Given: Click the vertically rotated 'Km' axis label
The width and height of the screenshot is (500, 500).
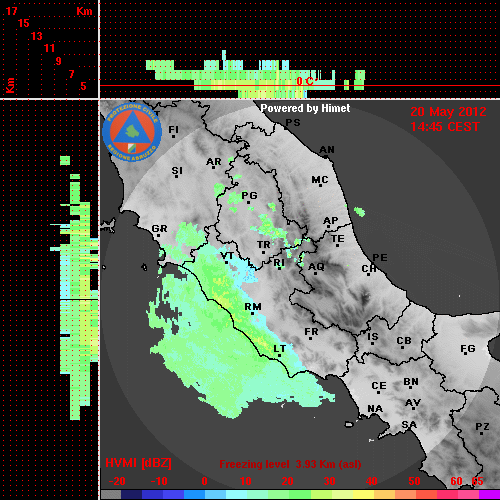Looking at the screenshot, I should click(10, 85).
